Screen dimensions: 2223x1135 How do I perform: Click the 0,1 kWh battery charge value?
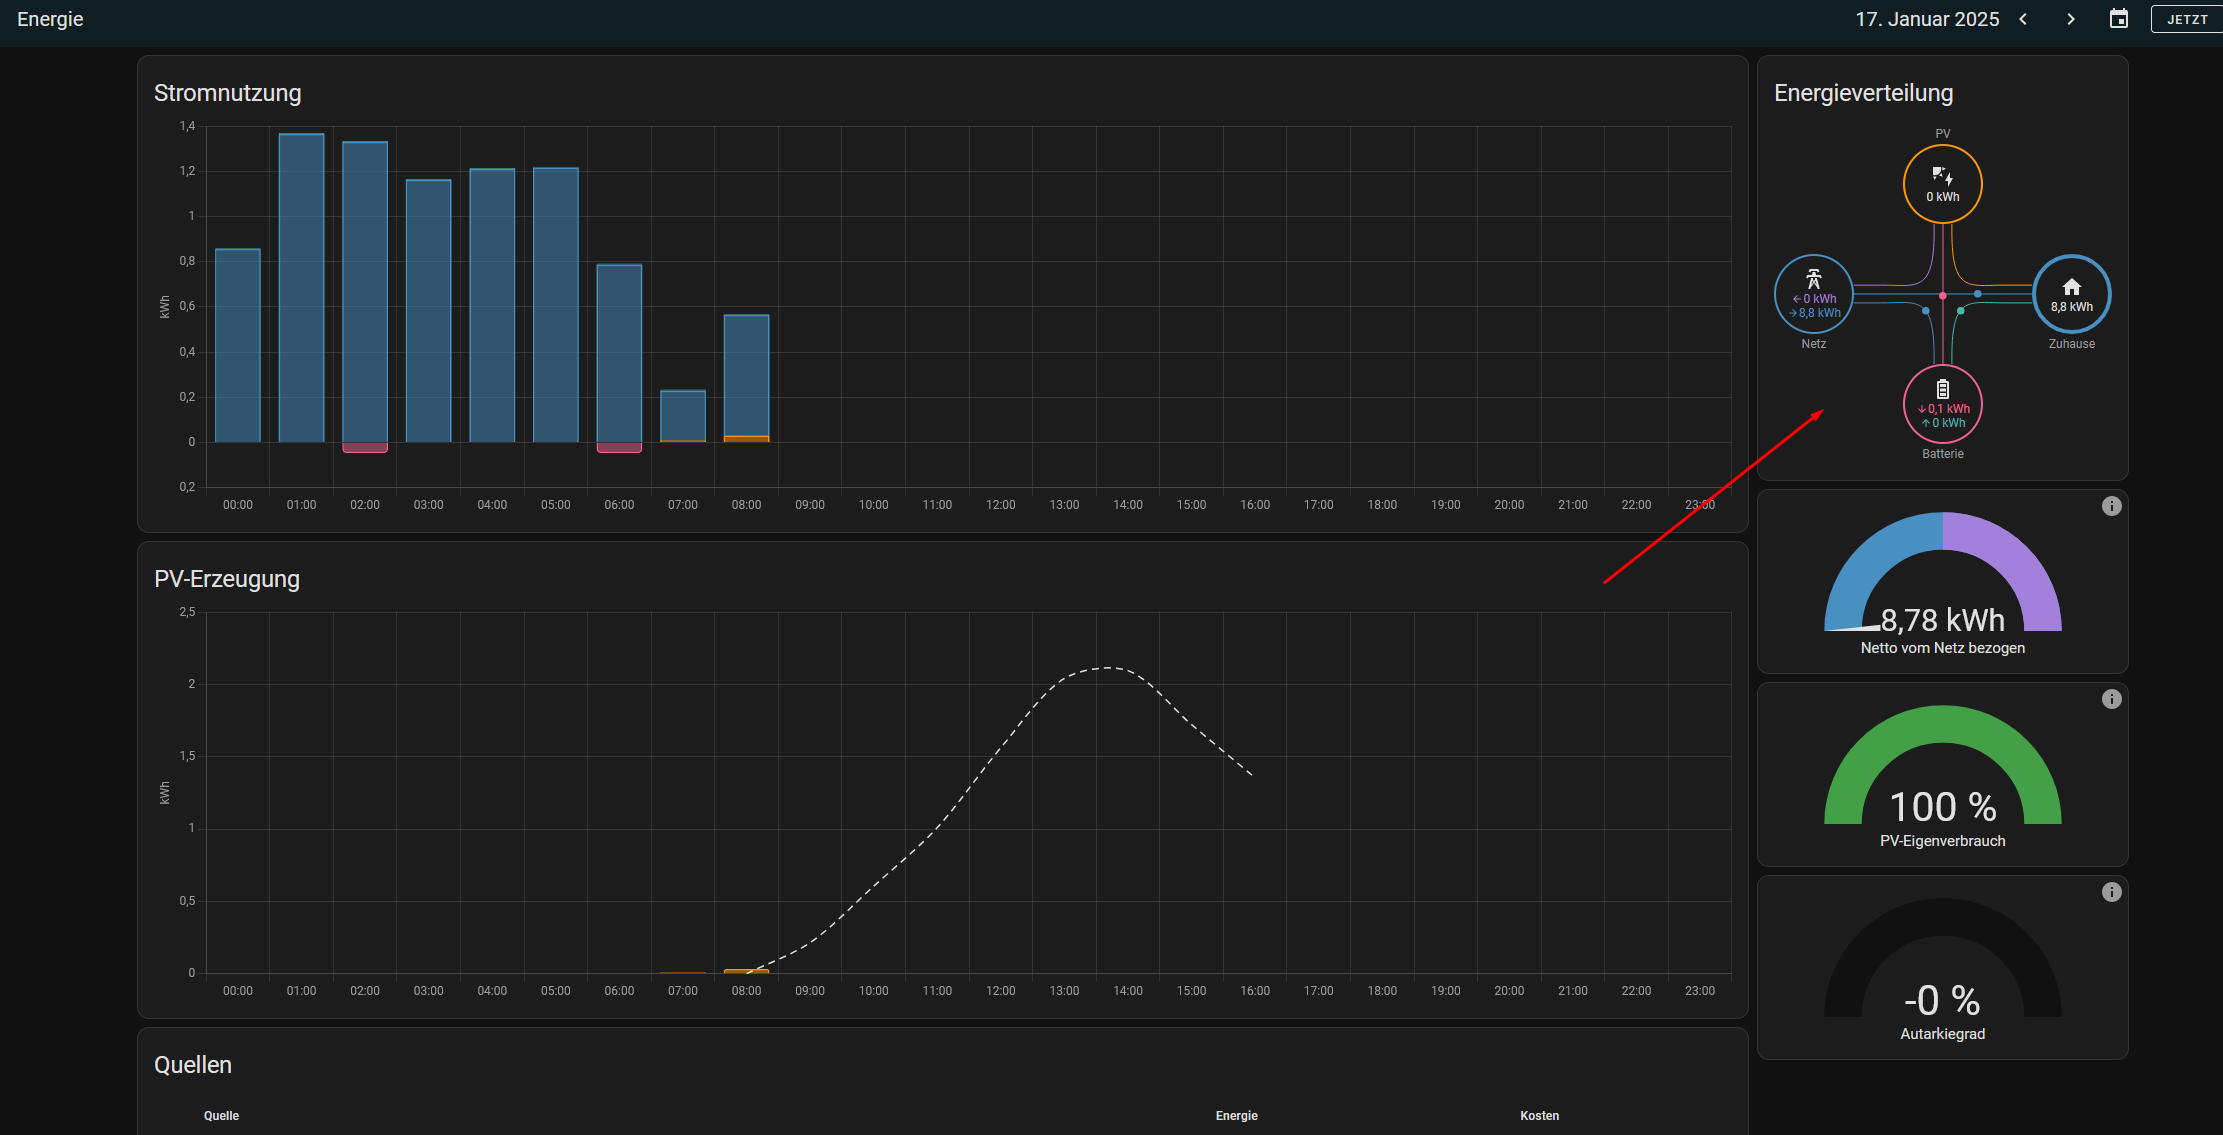pos(1944,409)
